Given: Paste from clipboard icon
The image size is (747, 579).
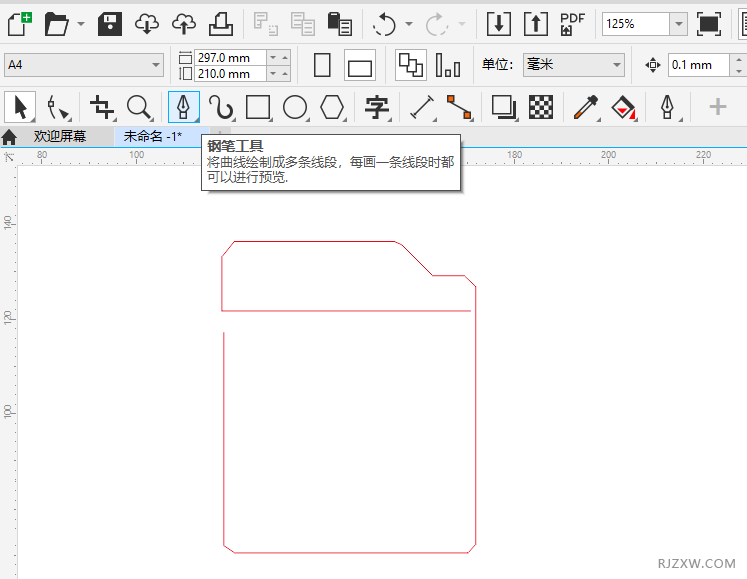Looking at the screenshot, I should [340, 24].
